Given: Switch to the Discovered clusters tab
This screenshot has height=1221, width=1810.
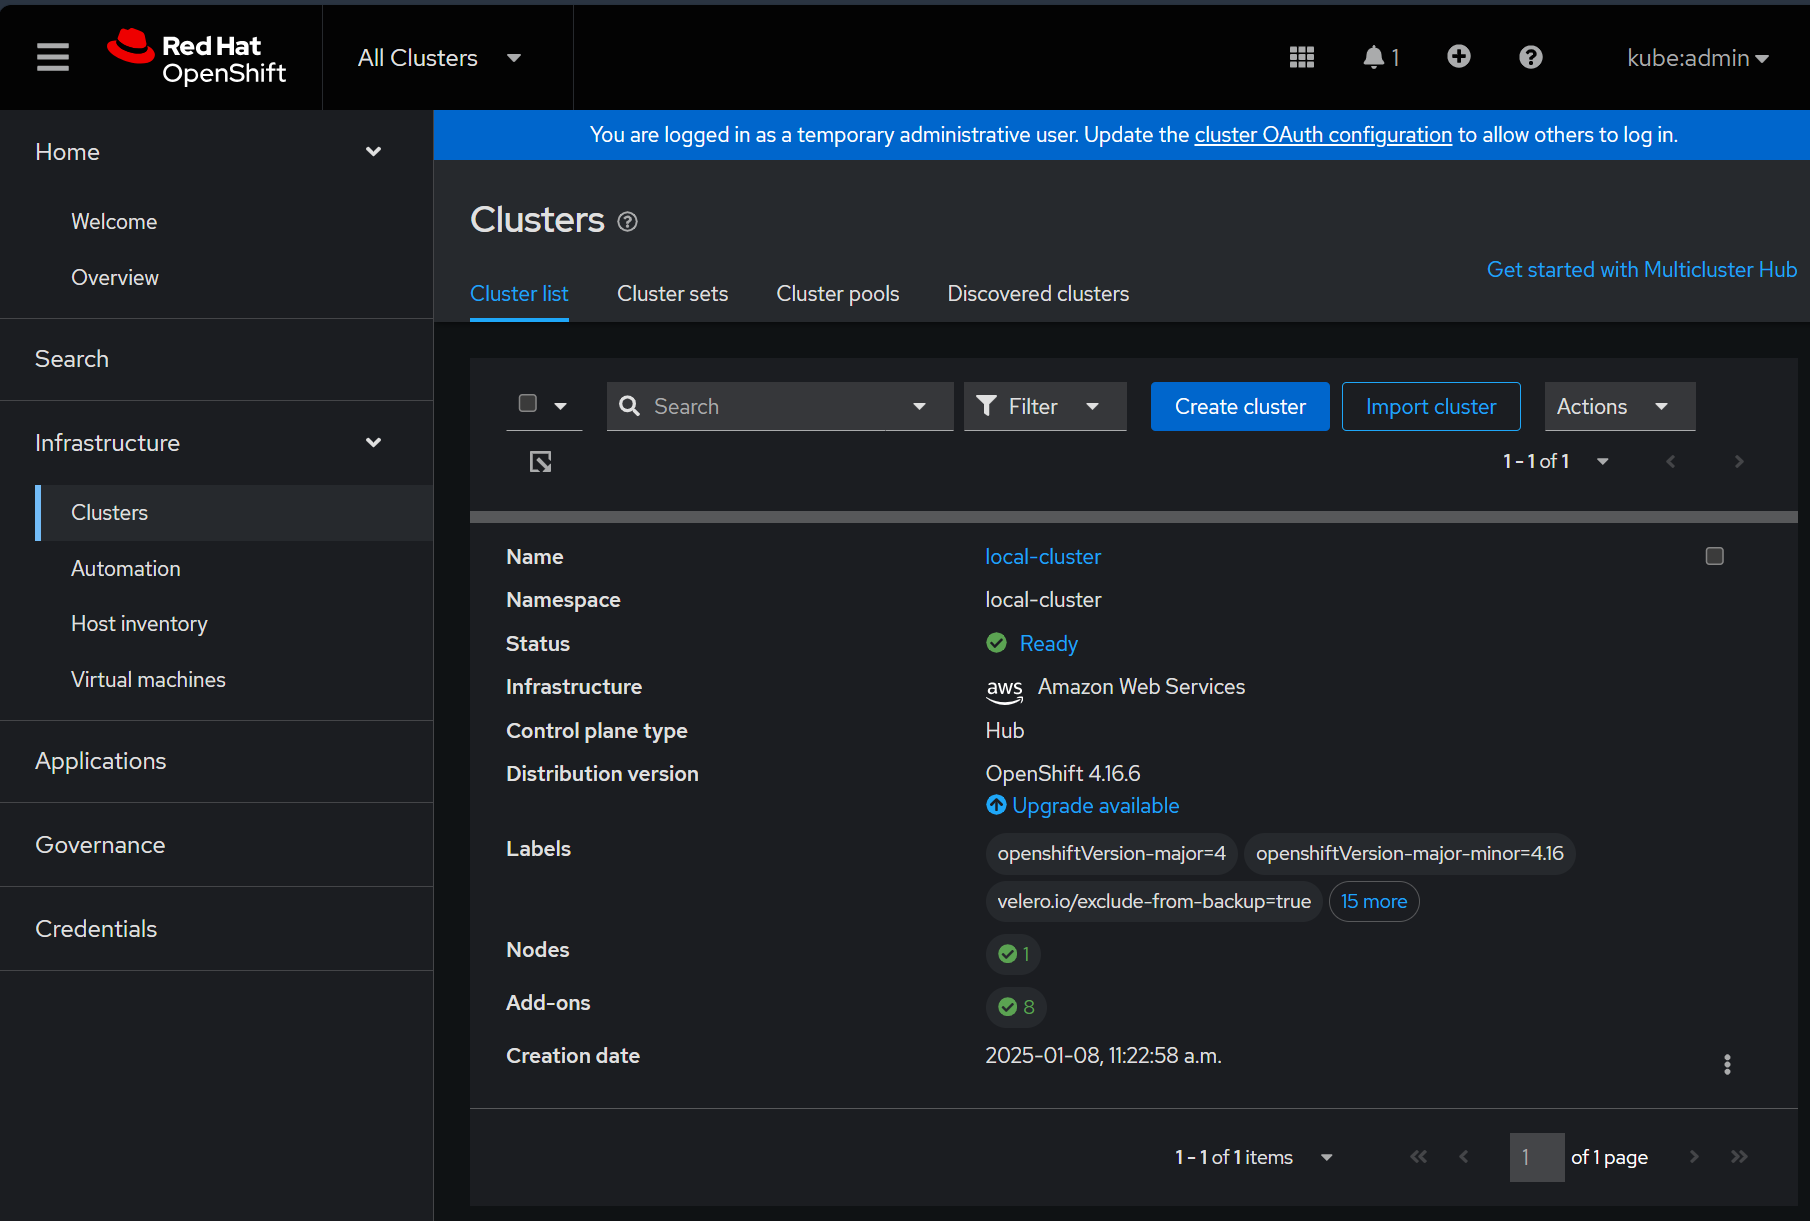Looking at the screenshot, I should click(1038, 294).
